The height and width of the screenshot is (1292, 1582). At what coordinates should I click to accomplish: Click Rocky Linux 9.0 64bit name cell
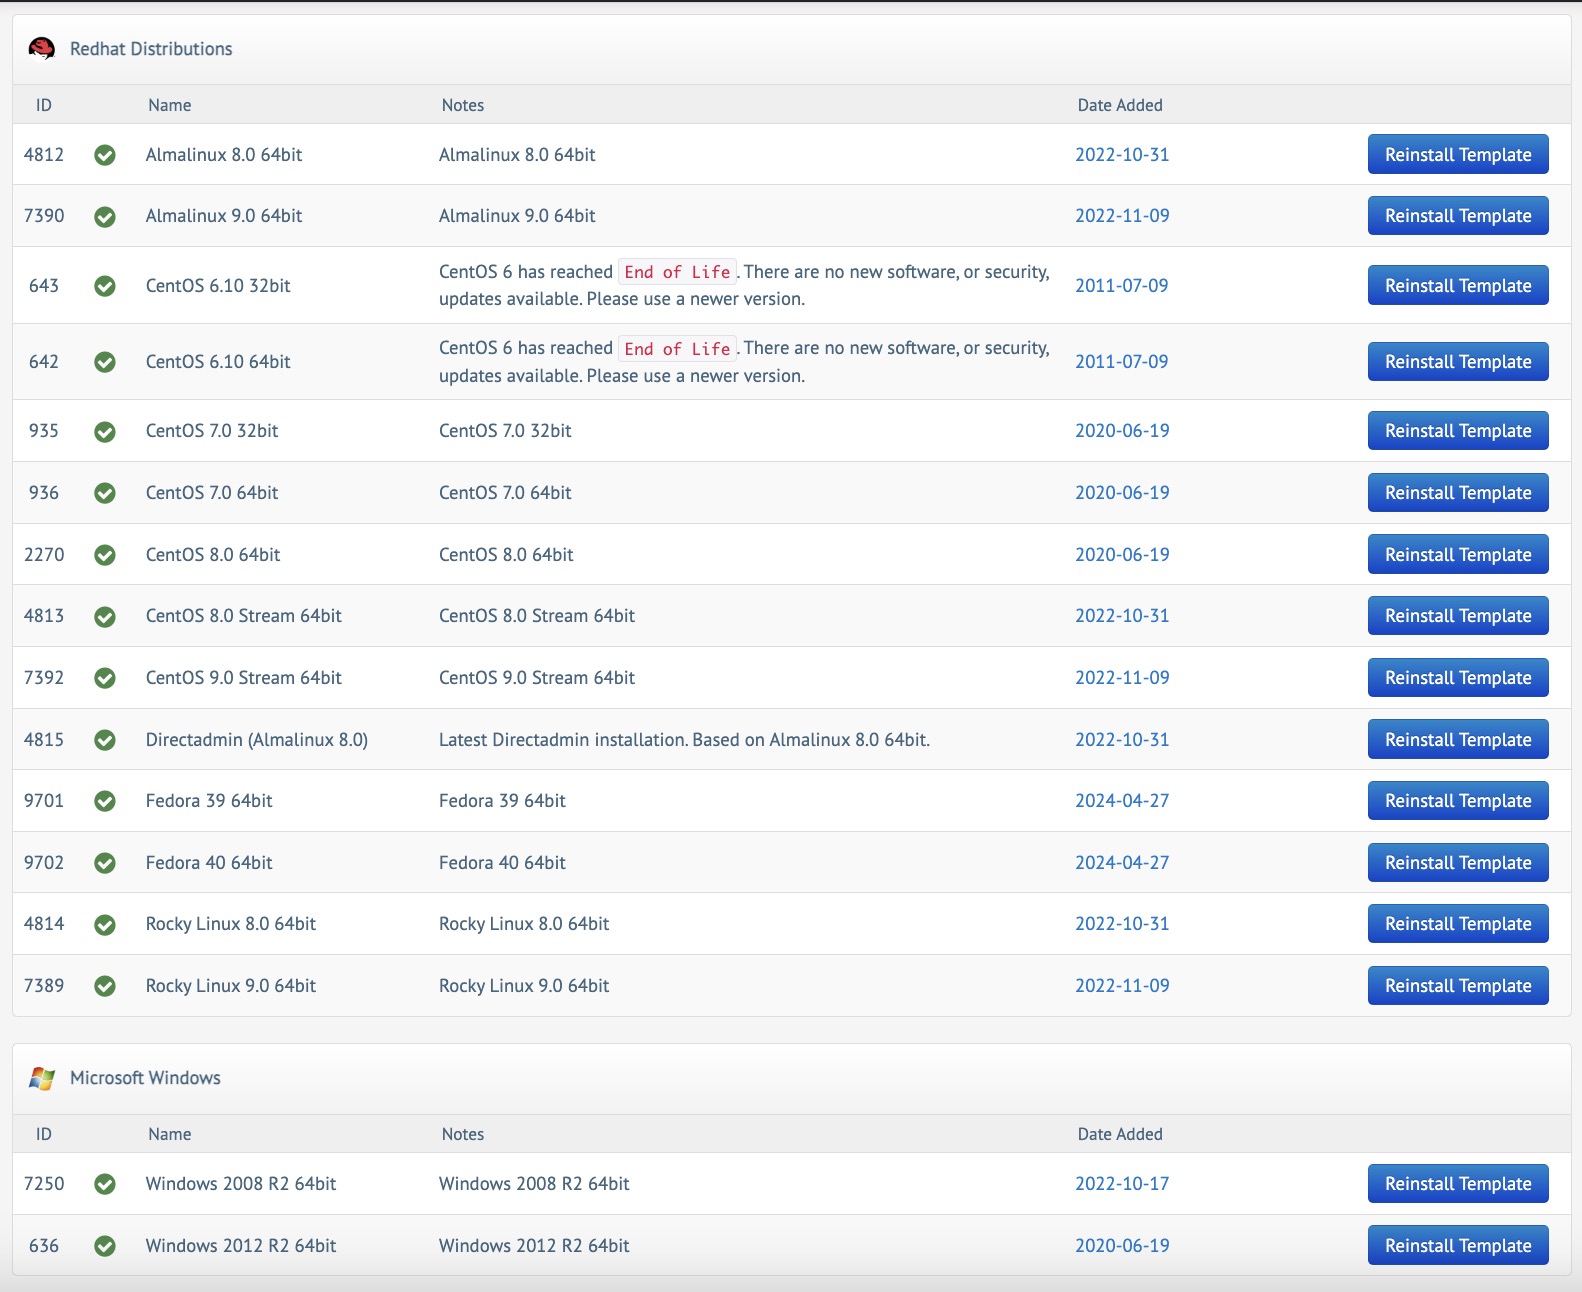coord(231,985)
